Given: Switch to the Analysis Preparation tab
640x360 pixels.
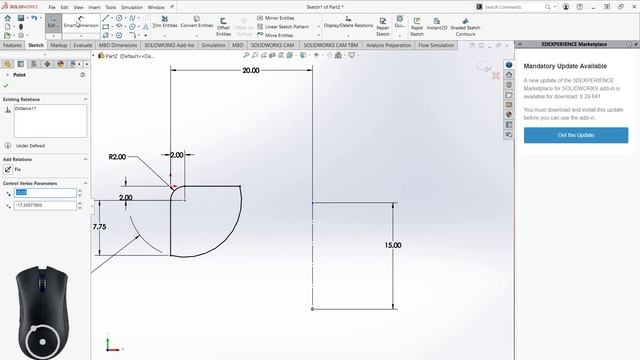Looking at the screenshot, I should [x=388, y=45].
